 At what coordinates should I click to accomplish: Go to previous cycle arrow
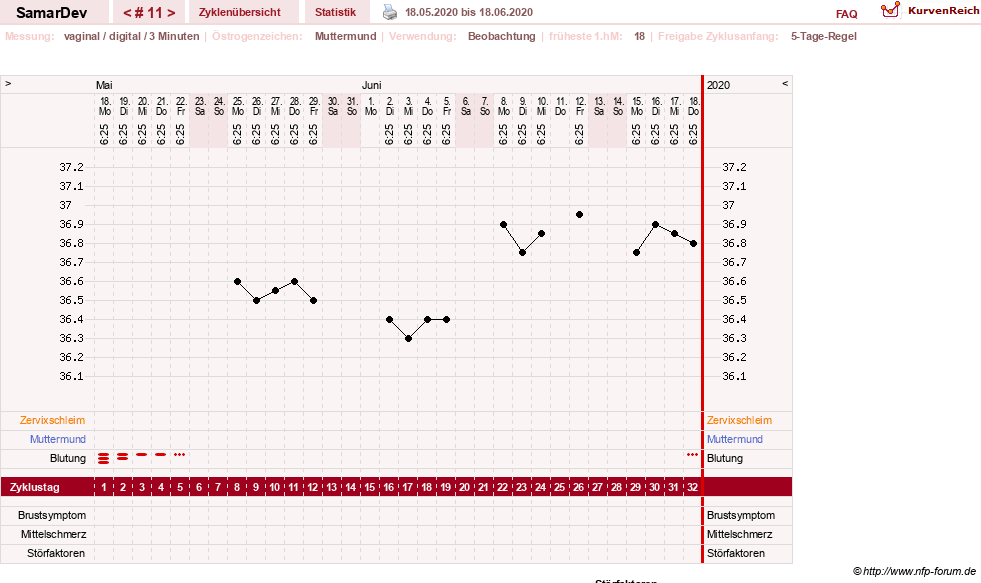[127, 13]
